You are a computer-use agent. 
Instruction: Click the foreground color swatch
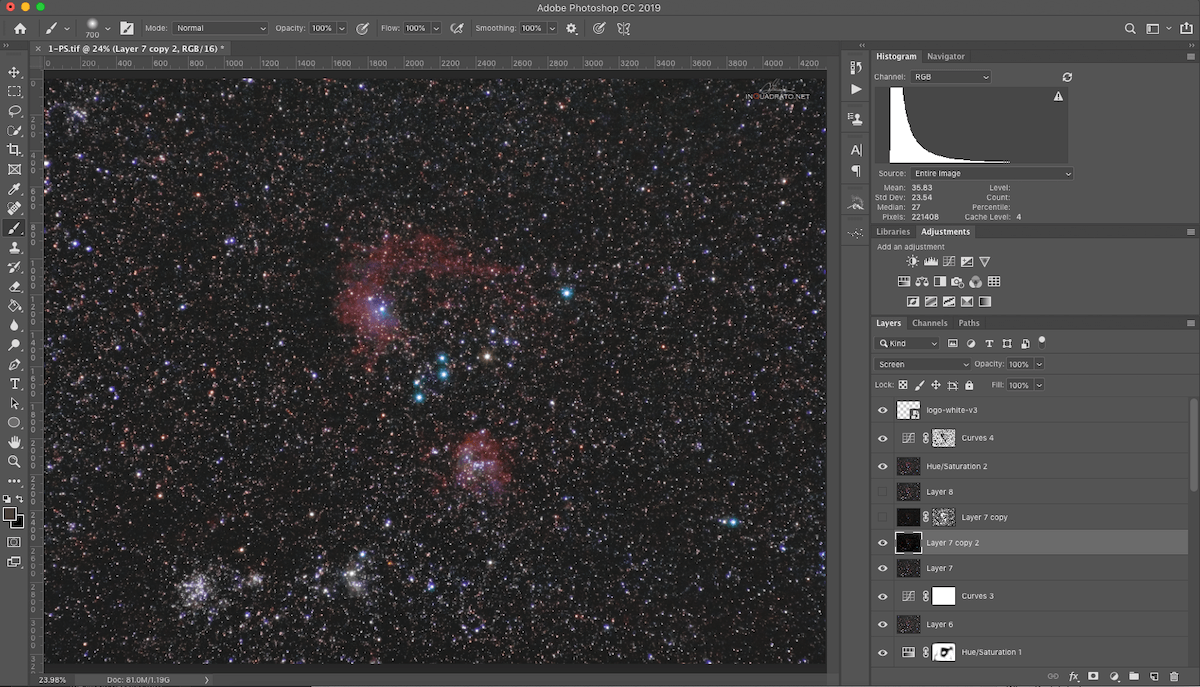click(x=10, y=515)
